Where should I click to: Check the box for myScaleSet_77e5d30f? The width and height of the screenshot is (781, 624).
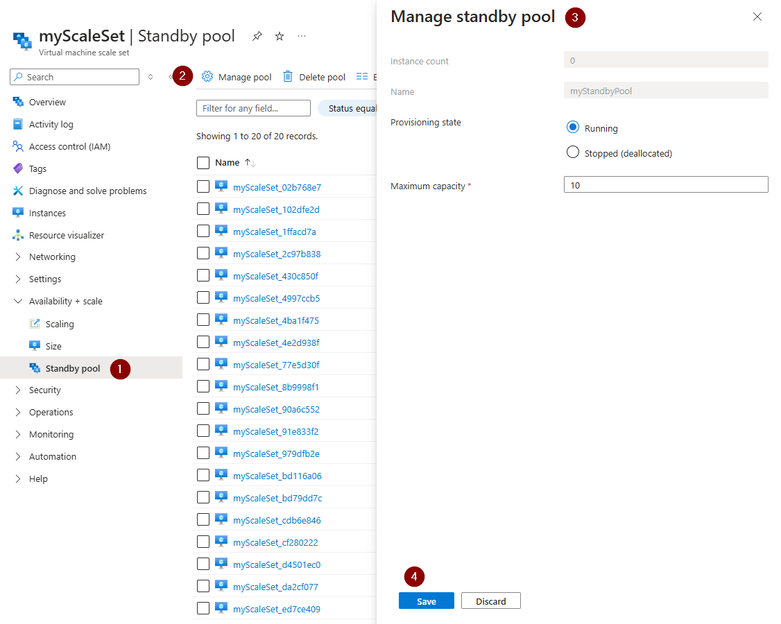[x=203, y=364]
